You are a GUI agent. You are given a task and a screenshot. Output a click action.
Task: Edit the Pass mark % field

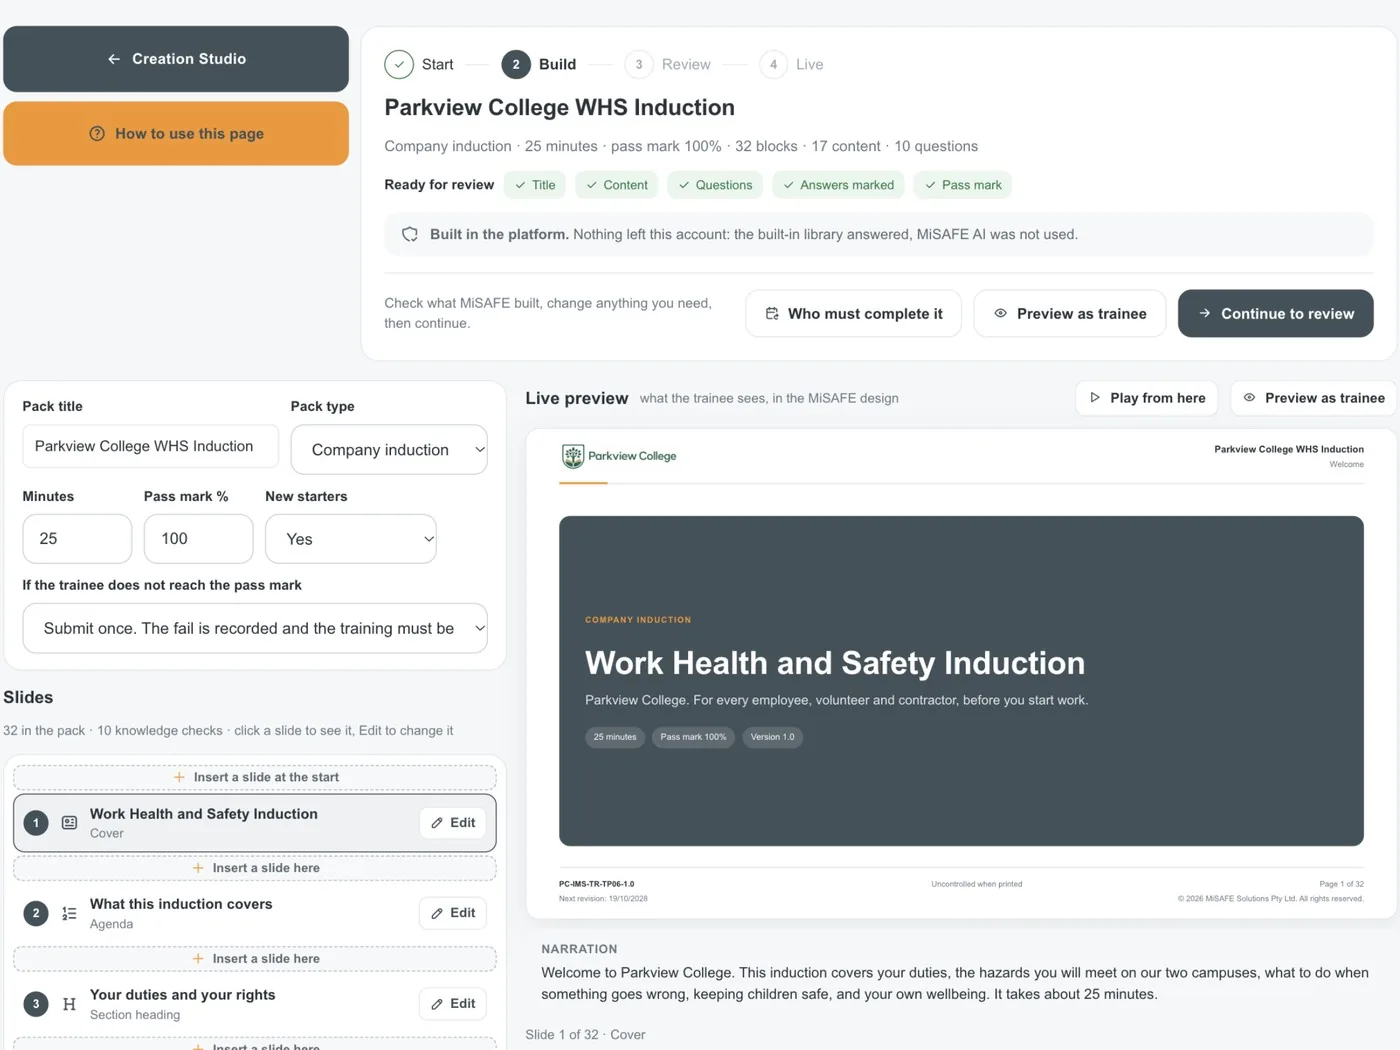coord(198,539)
